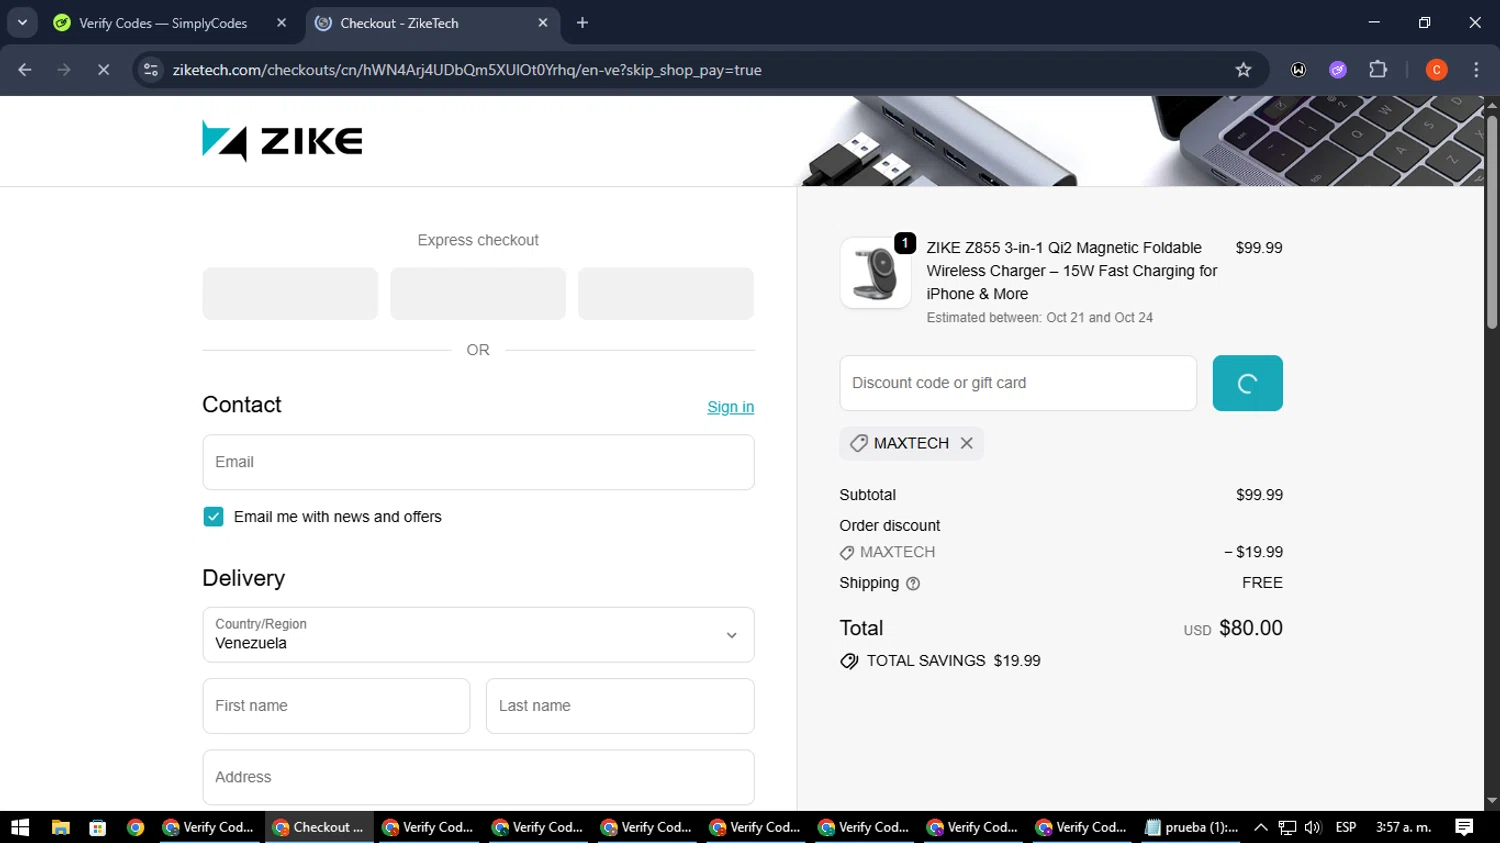The width and height of the screenshot is (1500, 843).
Task: Click the discount Apply button spinner
Action: pyautogui.click(x=1247, y=383)
